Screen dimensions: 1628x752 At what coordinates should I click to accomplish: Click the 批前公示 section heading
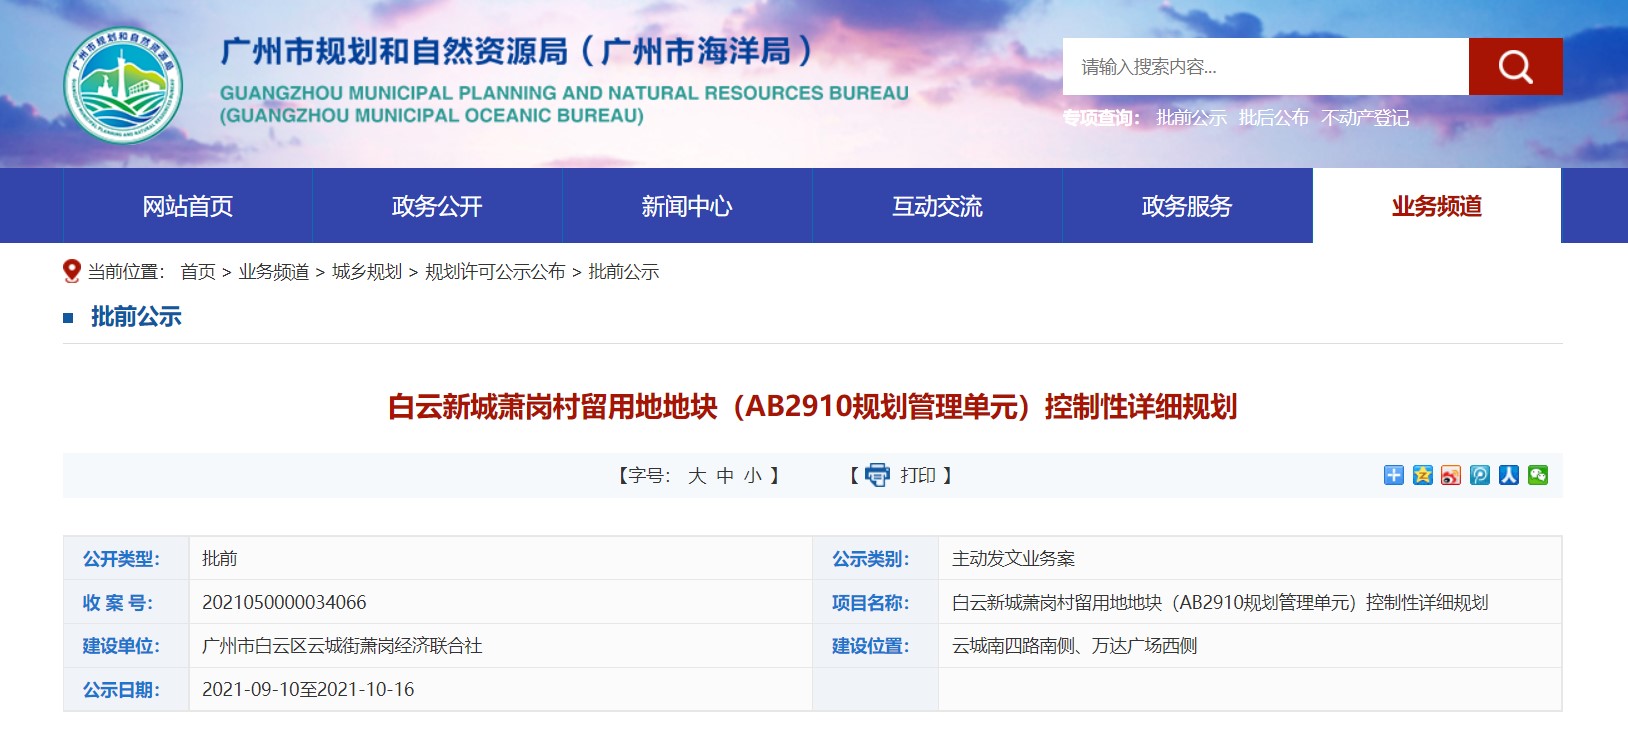[136, 317]
